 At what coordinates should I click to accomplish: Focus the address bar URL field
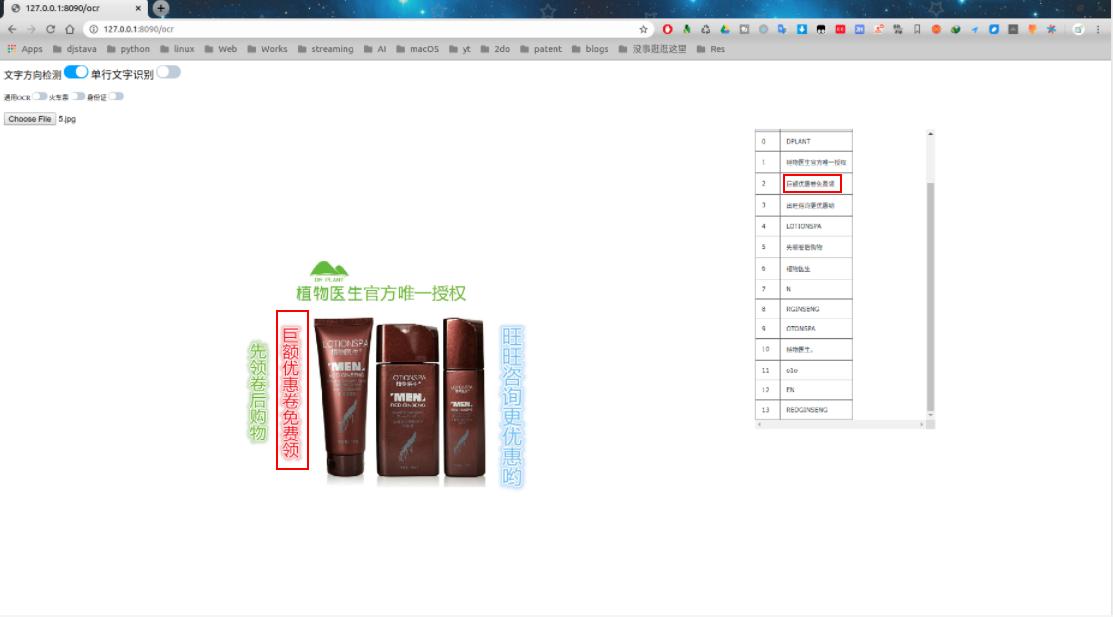click(369, 29)
